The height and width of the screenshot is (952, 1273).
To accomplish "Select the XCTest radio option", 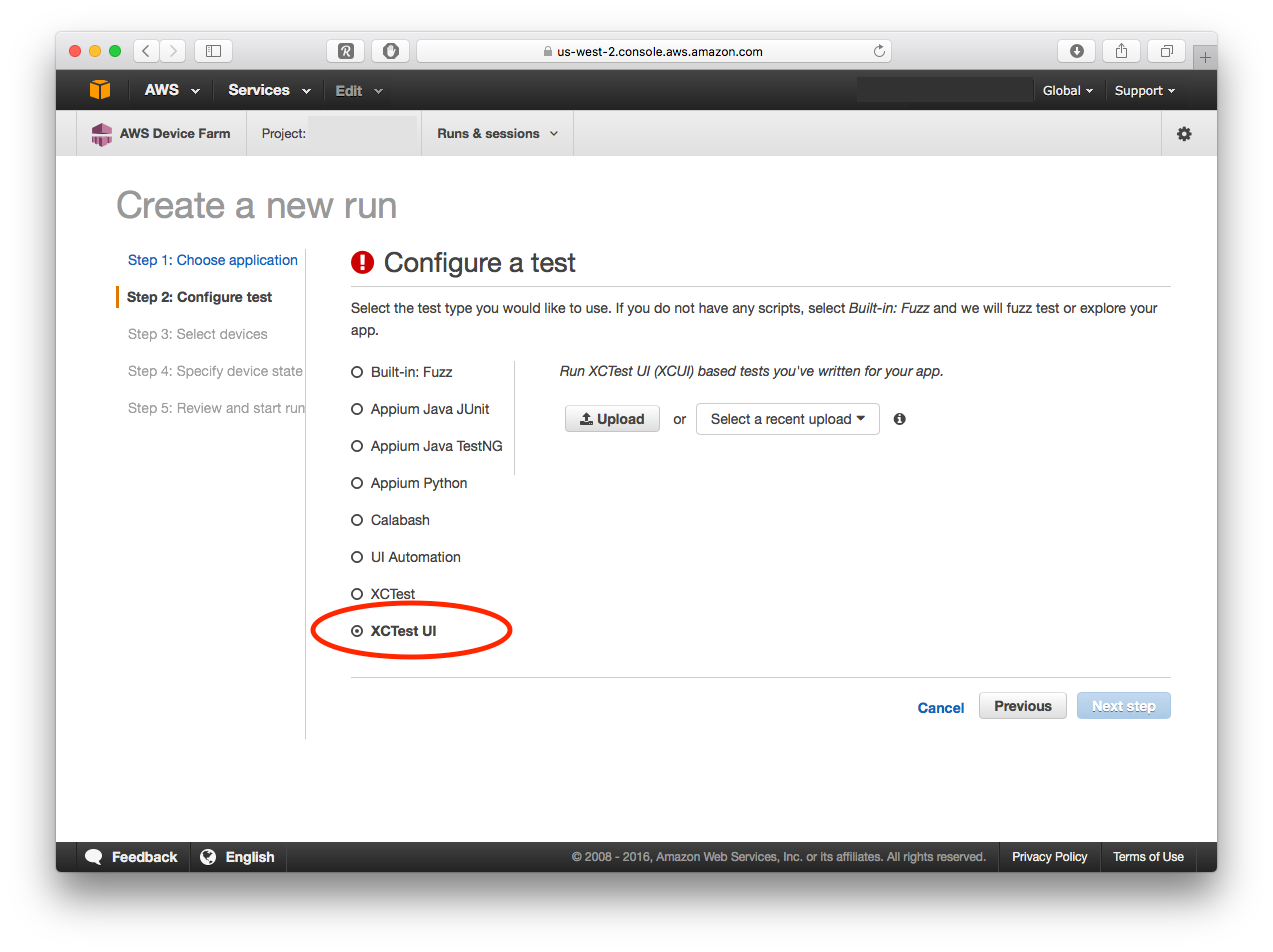I will [x=357, y=594].
